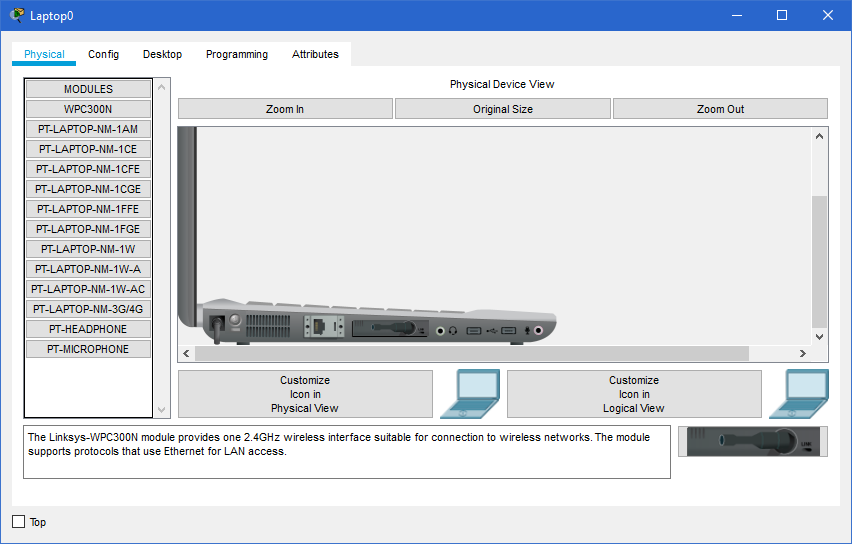This screenshot has height=544, width=852.
Task: Click the physical view laptop icon preview
Action: (470, 394)
